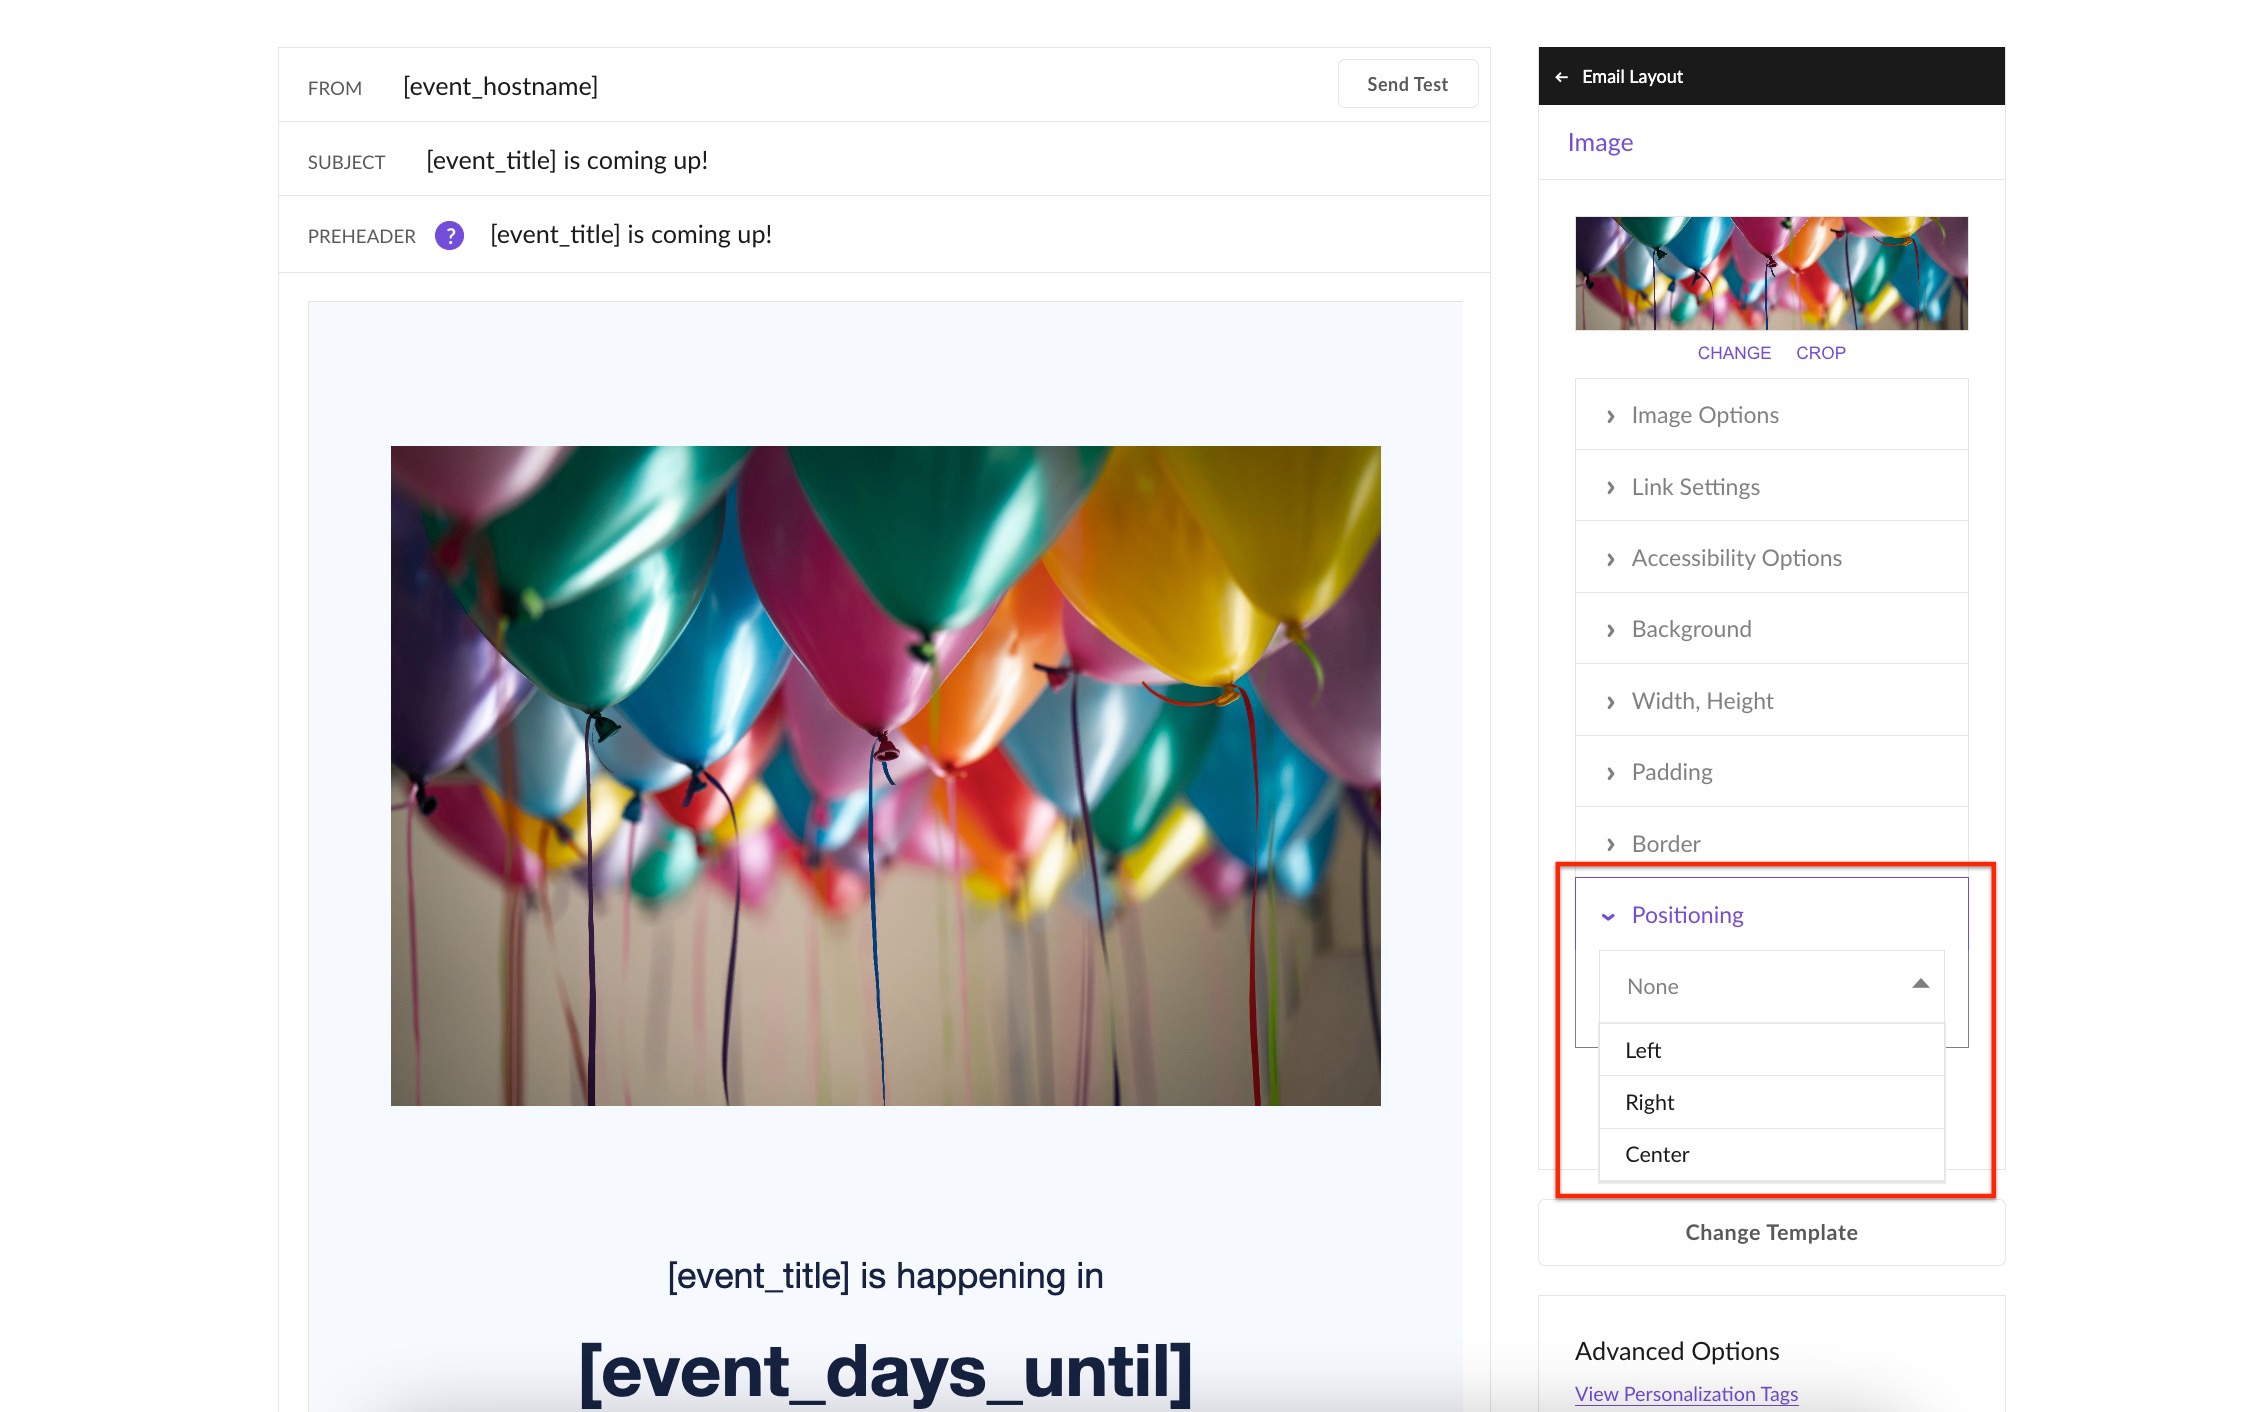Select Left from the positioning dropdown

(1771, 1050)
